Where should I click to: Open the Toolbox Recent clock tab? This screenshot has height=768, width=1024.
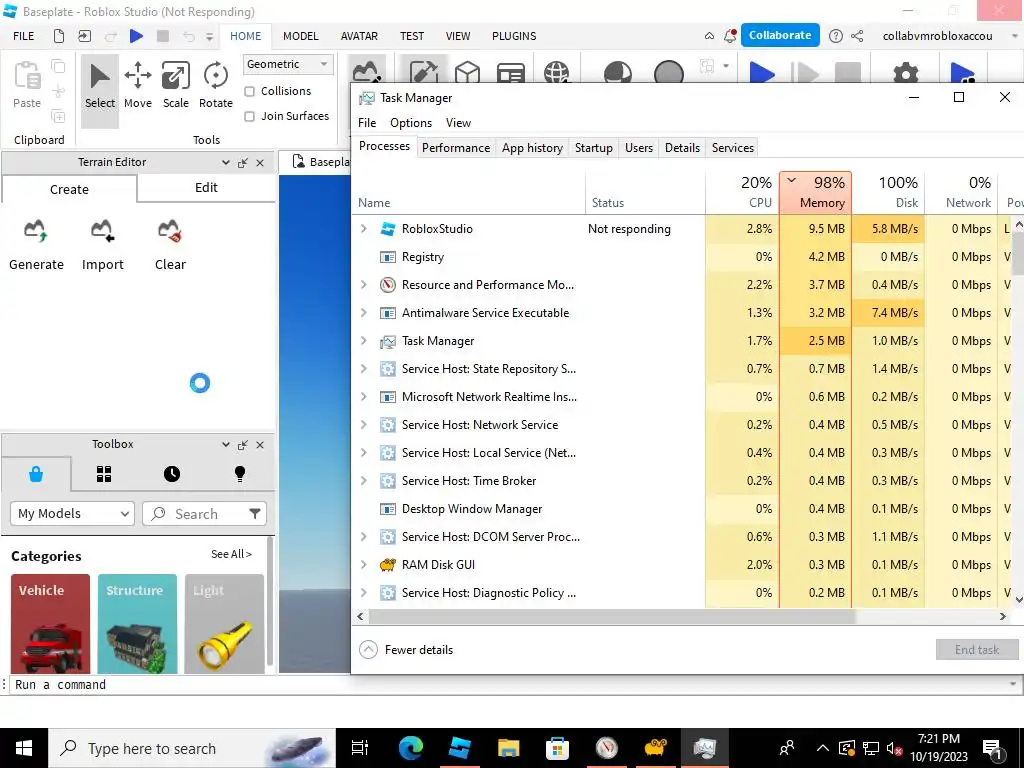click(x=172, y=474)
